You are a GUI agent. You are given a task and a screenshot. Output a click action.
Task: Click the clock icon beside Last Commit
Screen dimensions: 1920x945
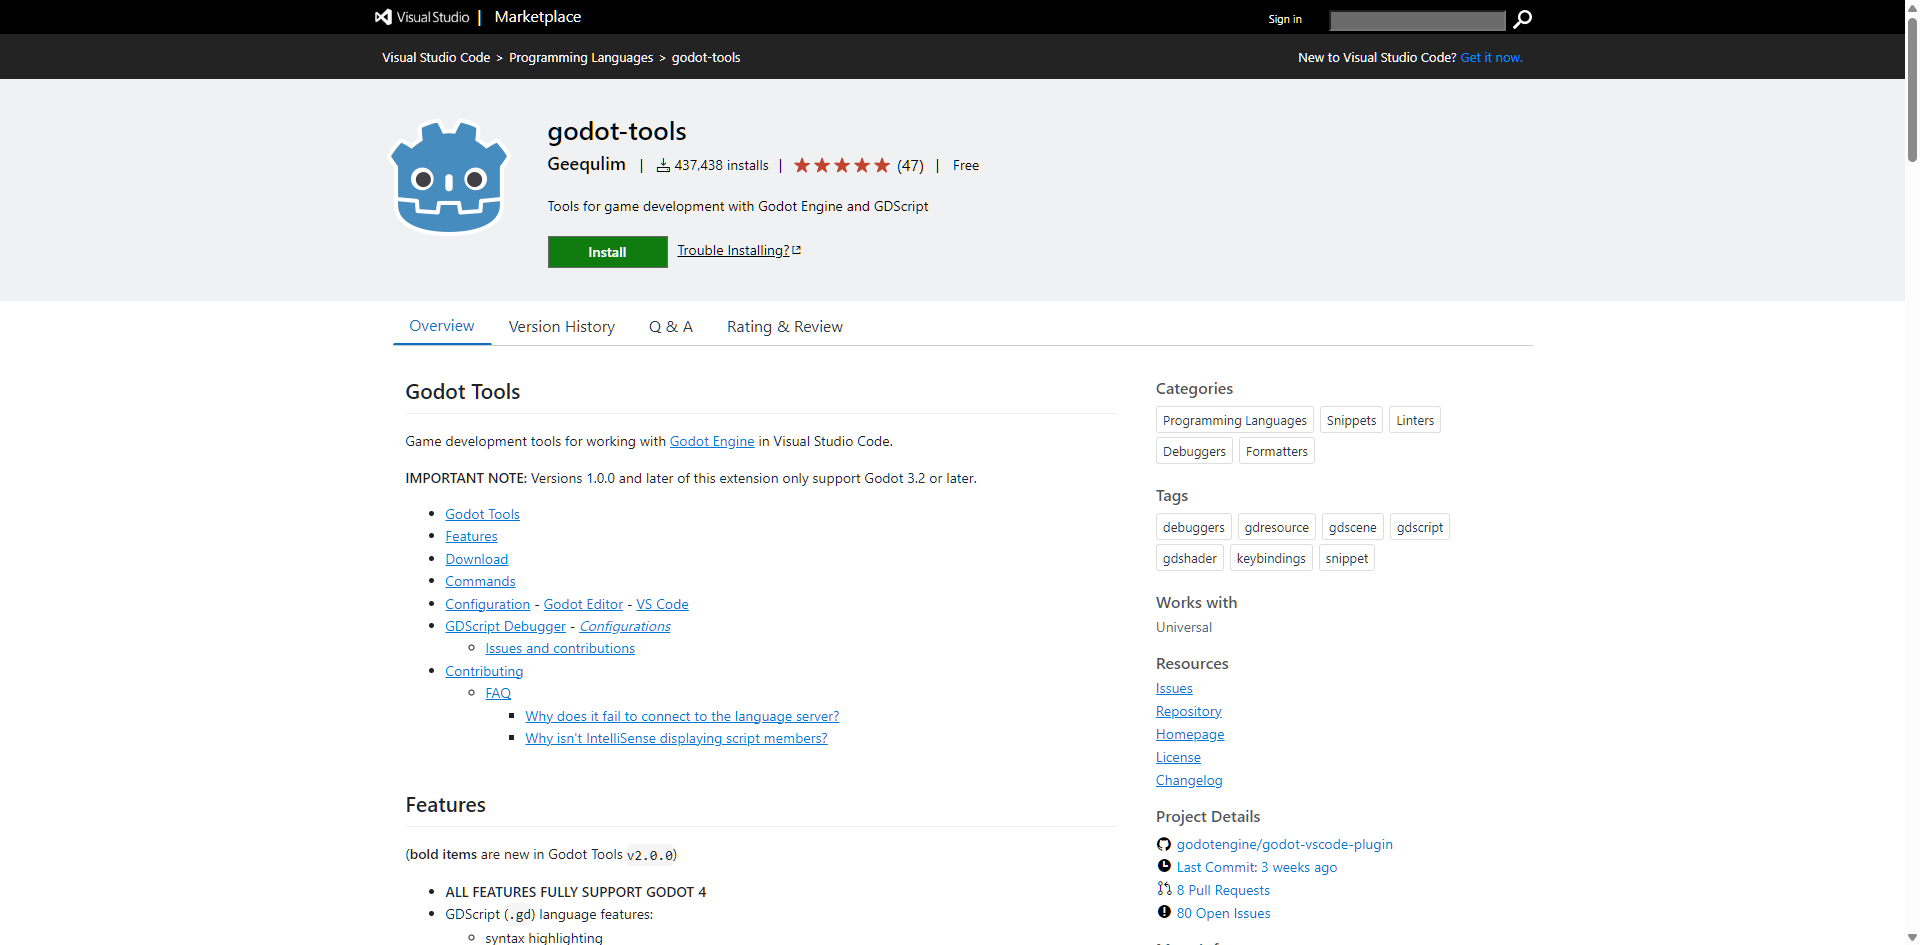click(x=1164, y=866)
